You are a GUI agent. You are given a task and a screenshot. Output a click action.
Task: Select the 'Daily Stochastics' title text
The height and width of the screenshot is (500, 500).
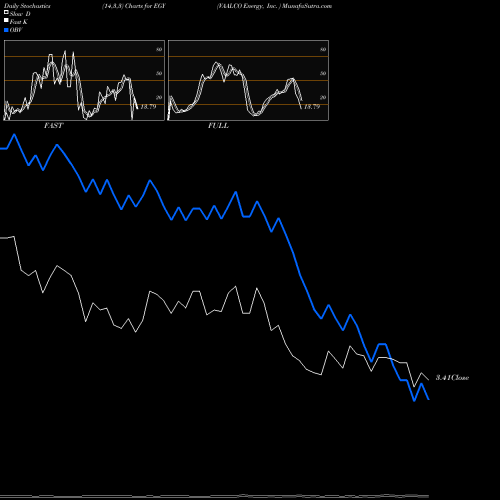coord(27,6)
